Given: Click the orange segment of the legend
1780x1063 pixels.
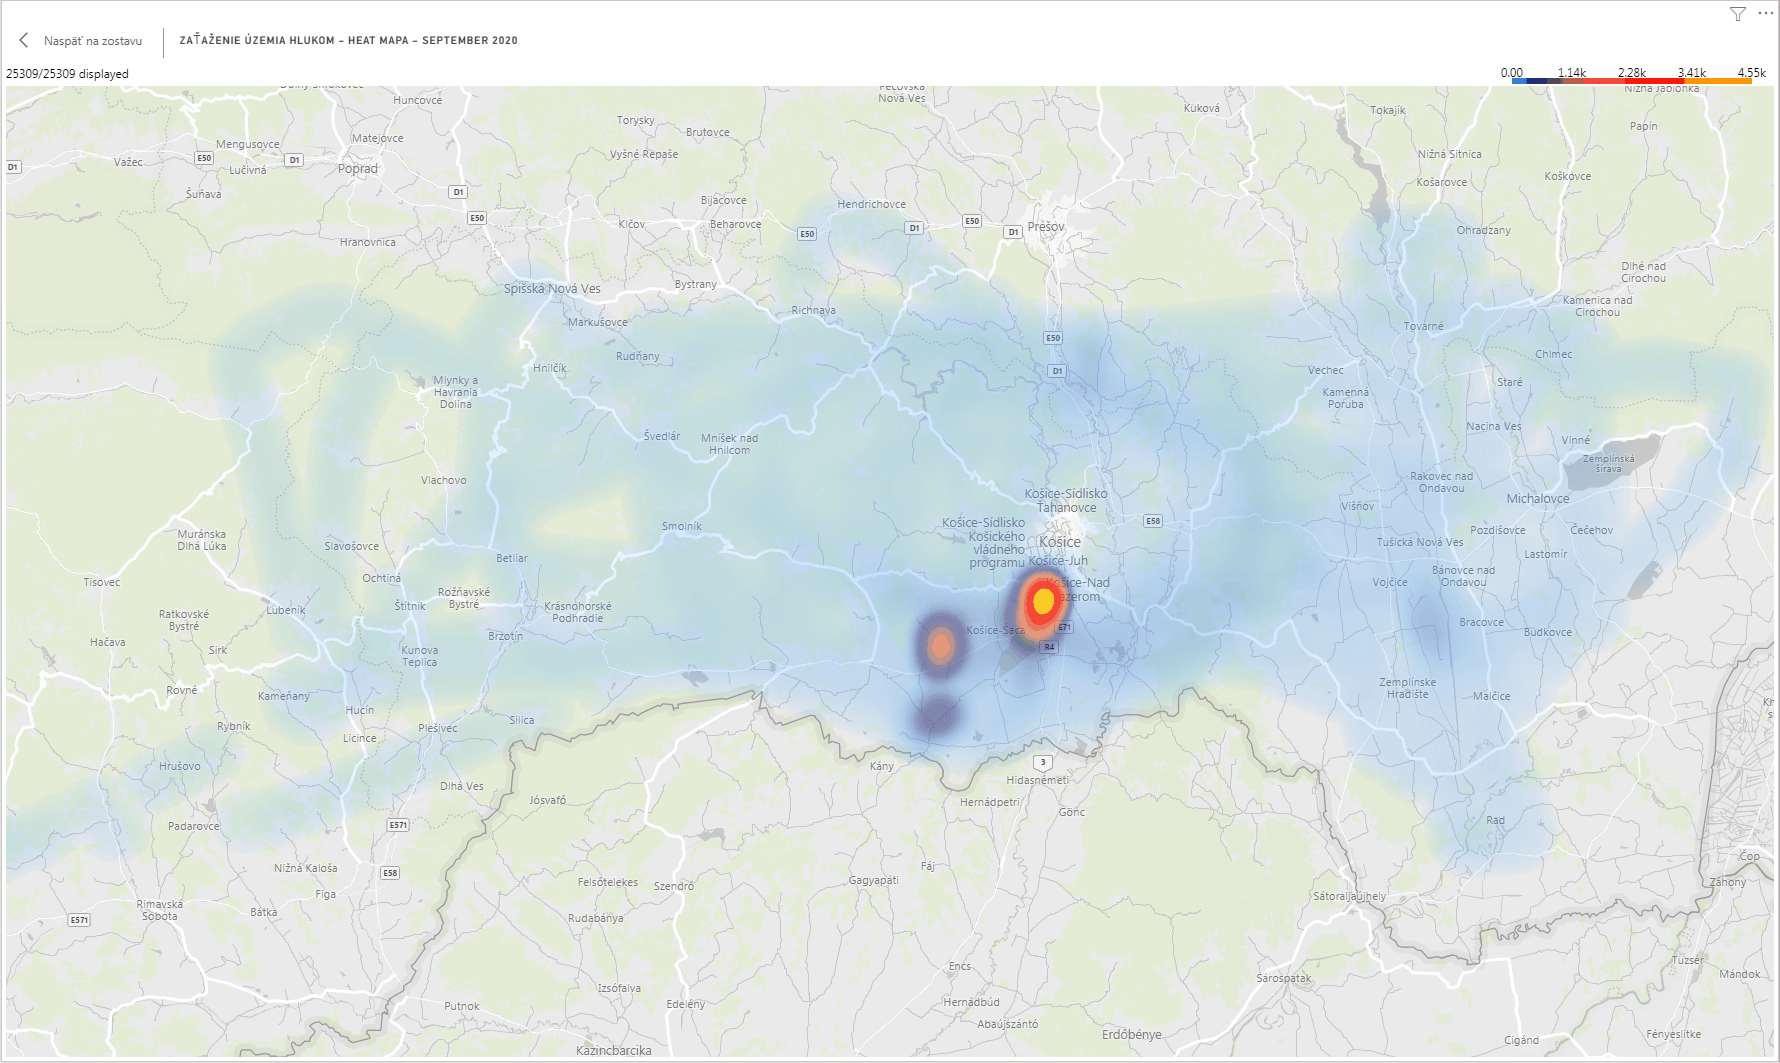Looking at the screenshot, I should click(x=1722, y=81).
